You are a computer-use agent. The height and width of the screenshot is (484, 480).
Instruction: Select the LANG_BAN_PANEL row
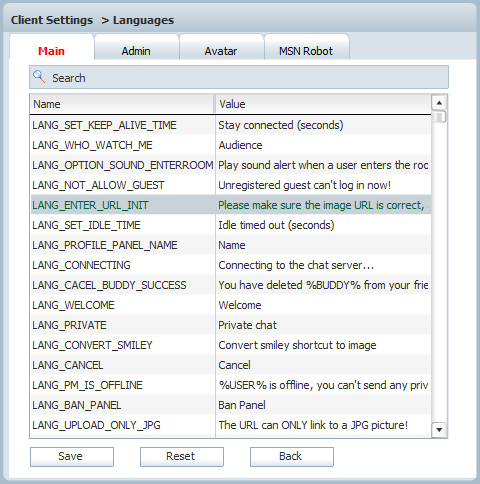tap(231, 405)
